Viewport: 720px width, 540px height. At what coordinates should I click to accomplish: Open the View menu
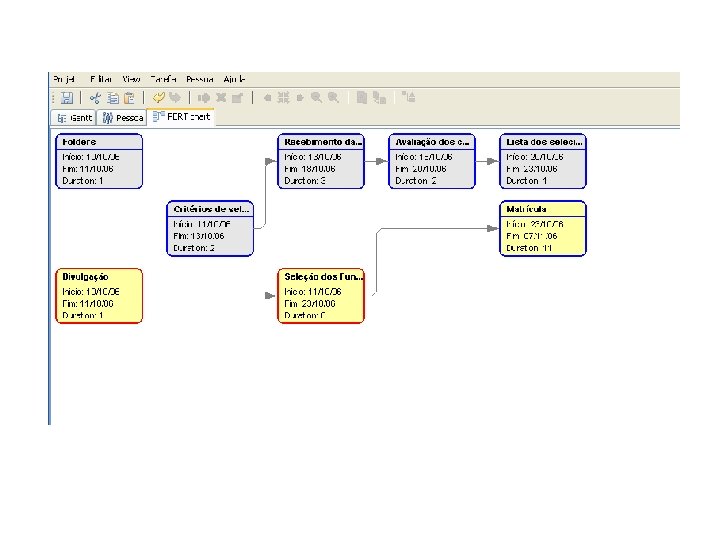click(x=131, y=79)
